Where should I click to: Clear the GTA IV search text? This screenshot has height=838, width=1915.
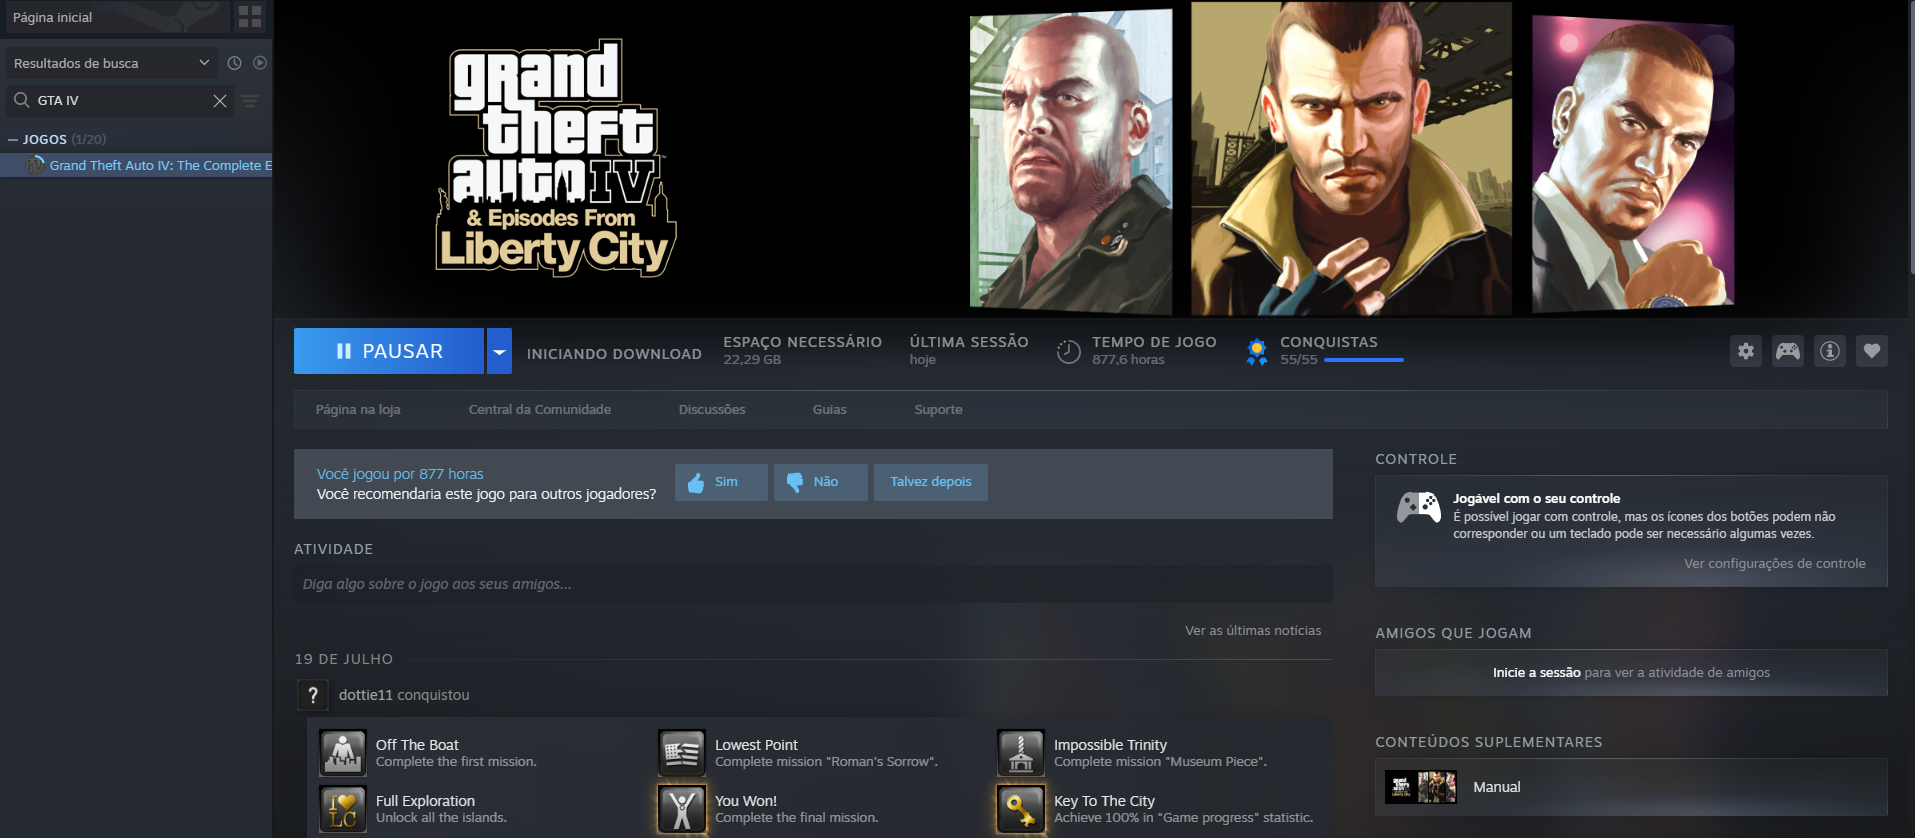220,101
